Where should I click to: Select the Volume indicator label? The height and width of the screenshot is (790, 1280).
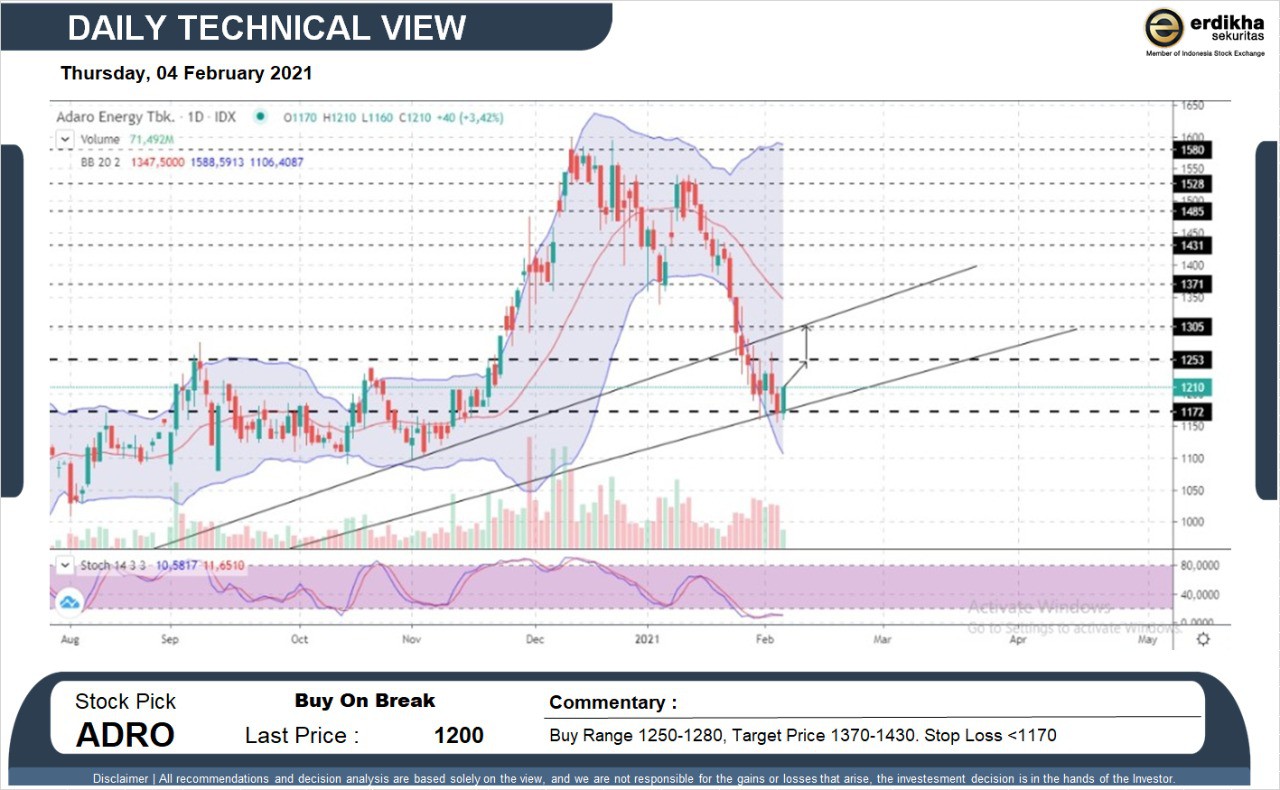point(100,139)
